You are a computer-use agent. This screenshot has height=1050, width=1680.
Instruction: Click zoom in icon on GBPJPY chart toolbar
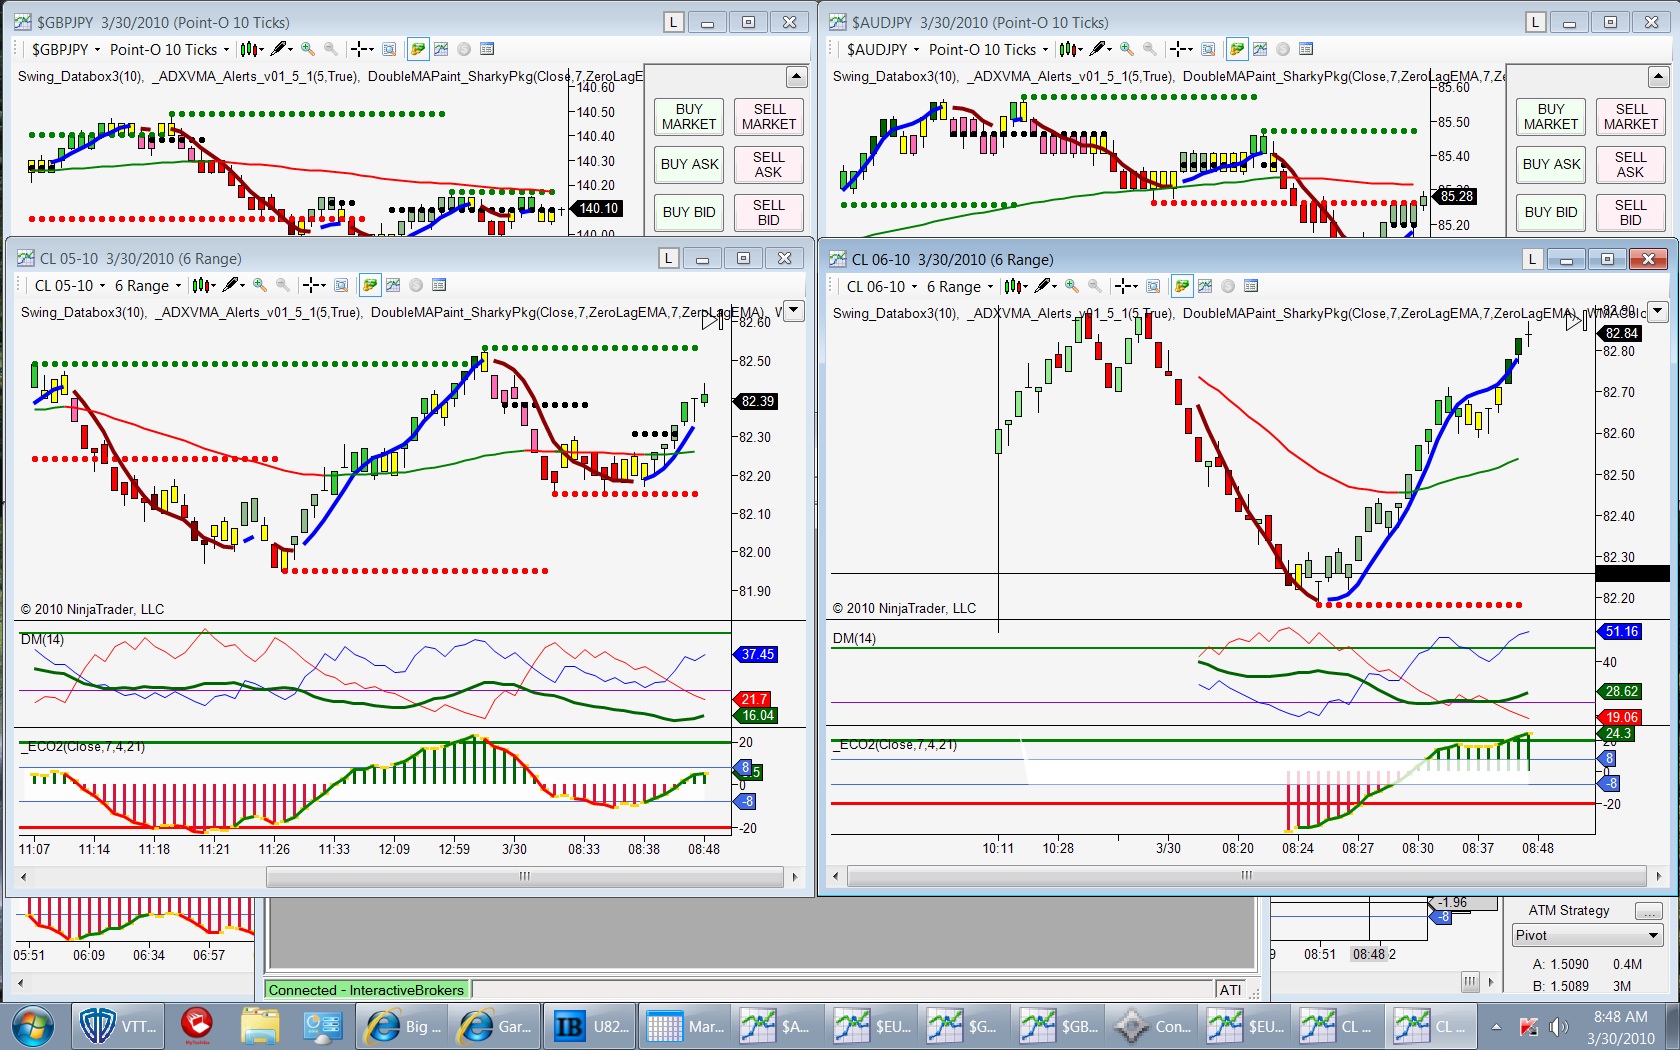[x=308, y=49]
